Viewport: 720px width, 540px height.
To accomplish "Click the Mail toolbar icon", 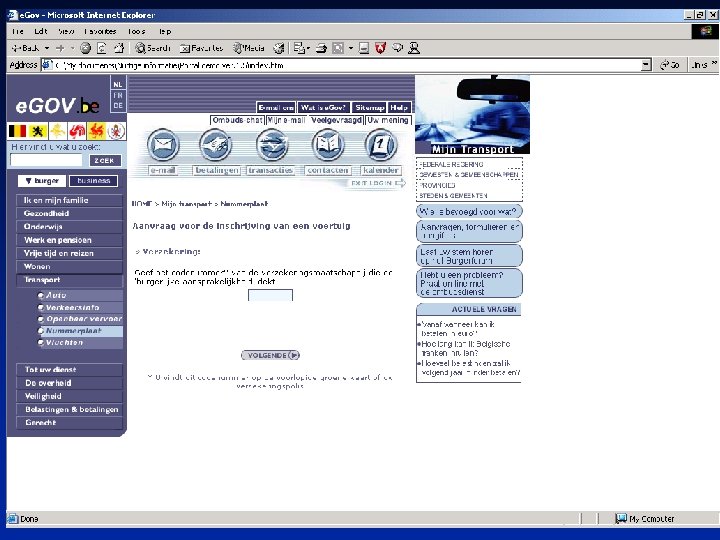I will (x=299, y=48).
